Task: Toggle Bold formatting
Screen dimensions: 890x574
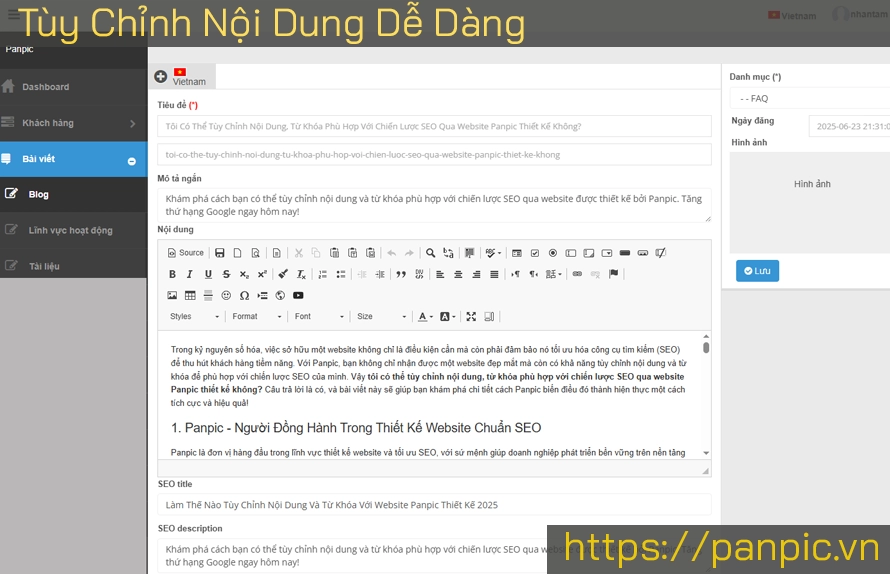Action: click(173, 274)
